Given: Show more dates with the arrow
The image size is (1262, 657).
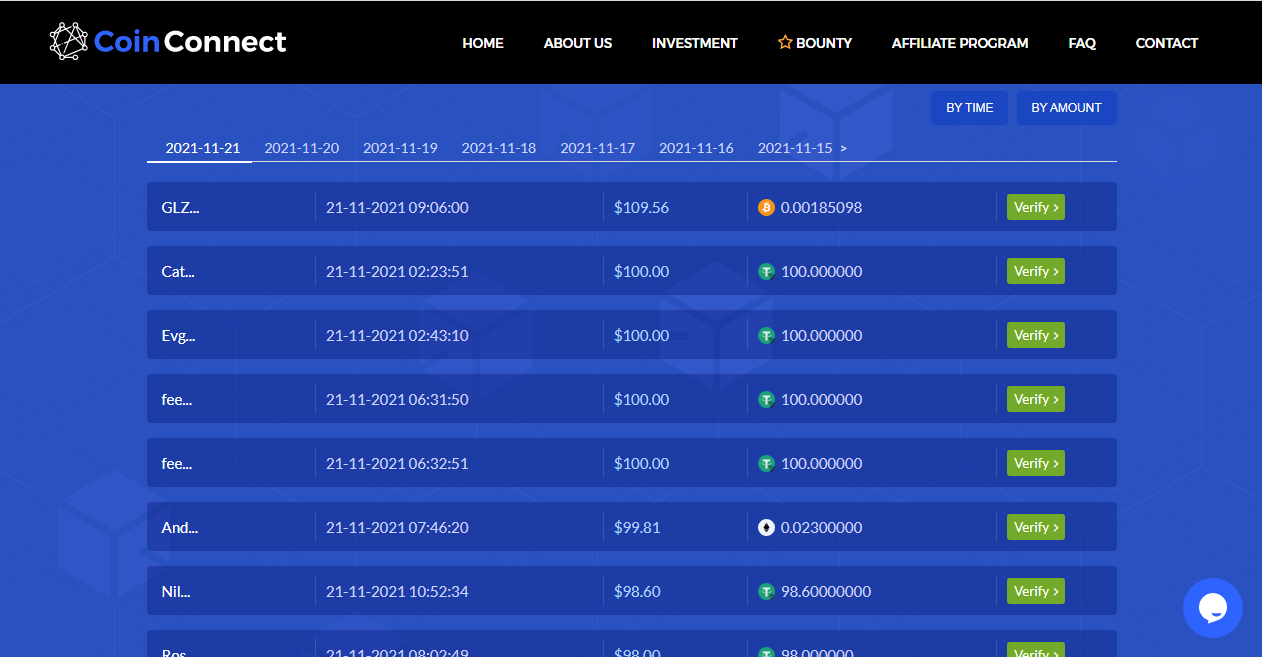Looking at the screenshot, I should click(x=843, y=148).
